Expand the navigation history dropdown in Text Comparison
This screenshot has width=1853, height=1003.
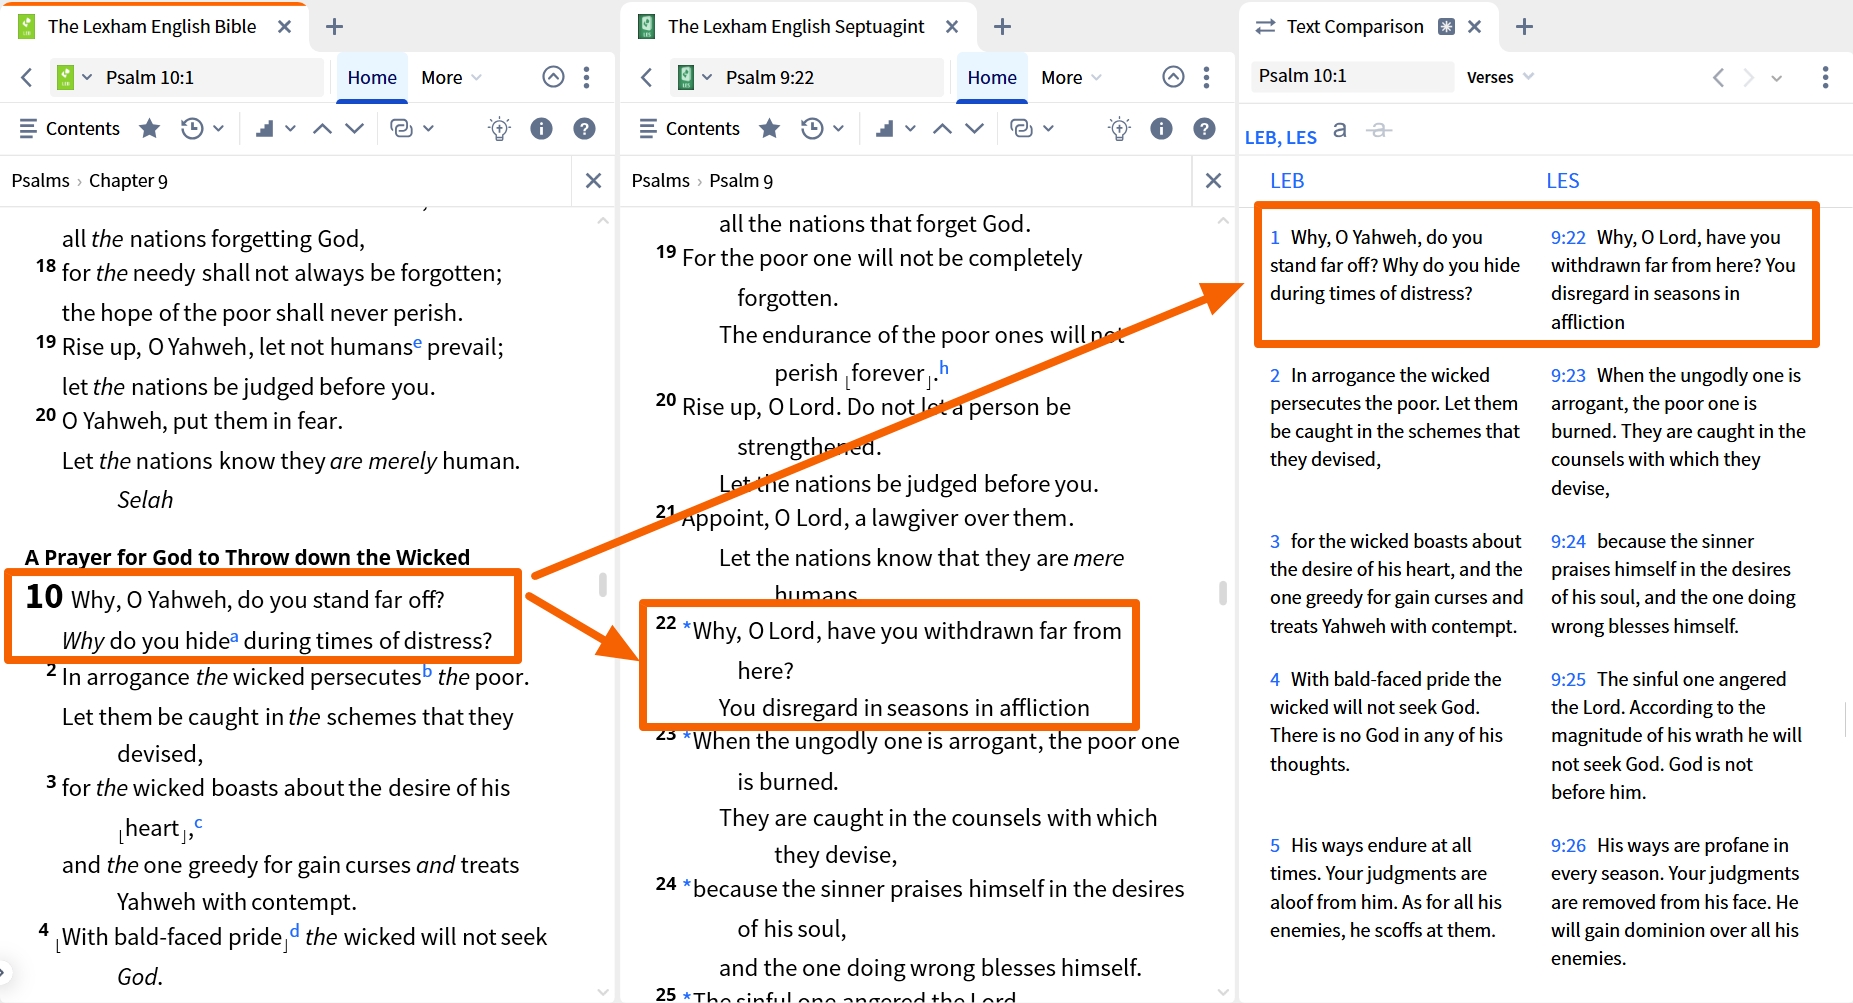coord(1777,77)
